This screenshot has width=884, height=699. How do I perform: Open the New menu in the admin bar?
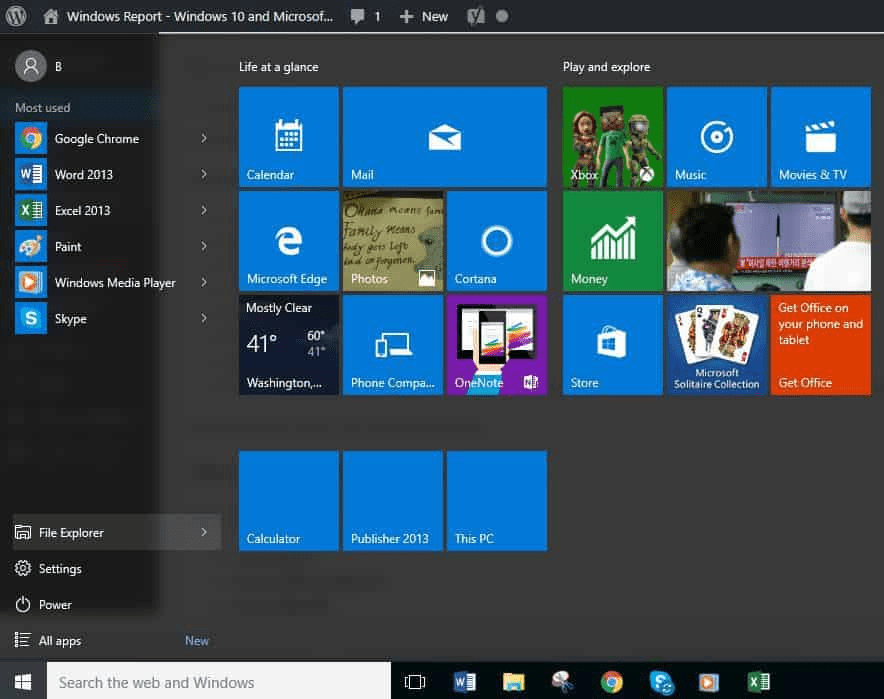click(x=423, y=16)
